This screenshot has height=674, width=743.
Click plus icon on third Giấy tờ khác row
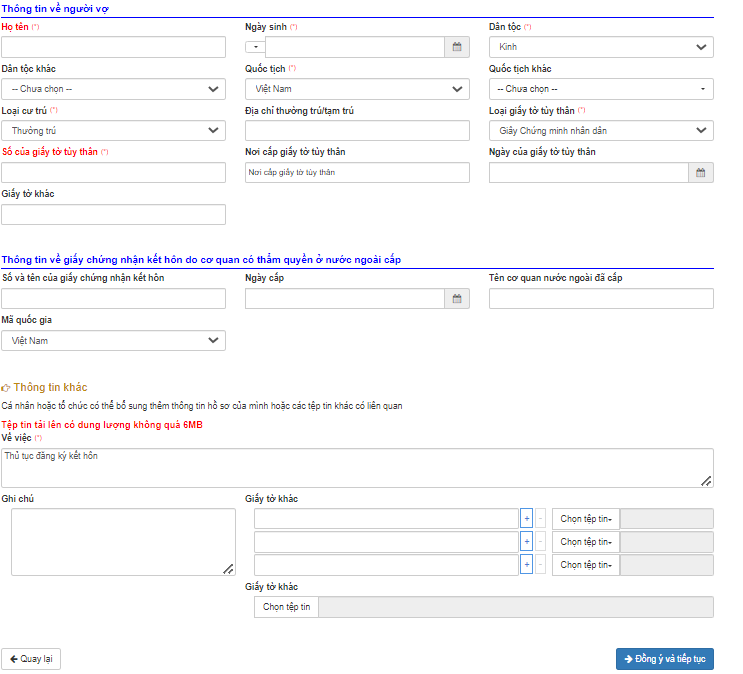[x=526, y=565]
